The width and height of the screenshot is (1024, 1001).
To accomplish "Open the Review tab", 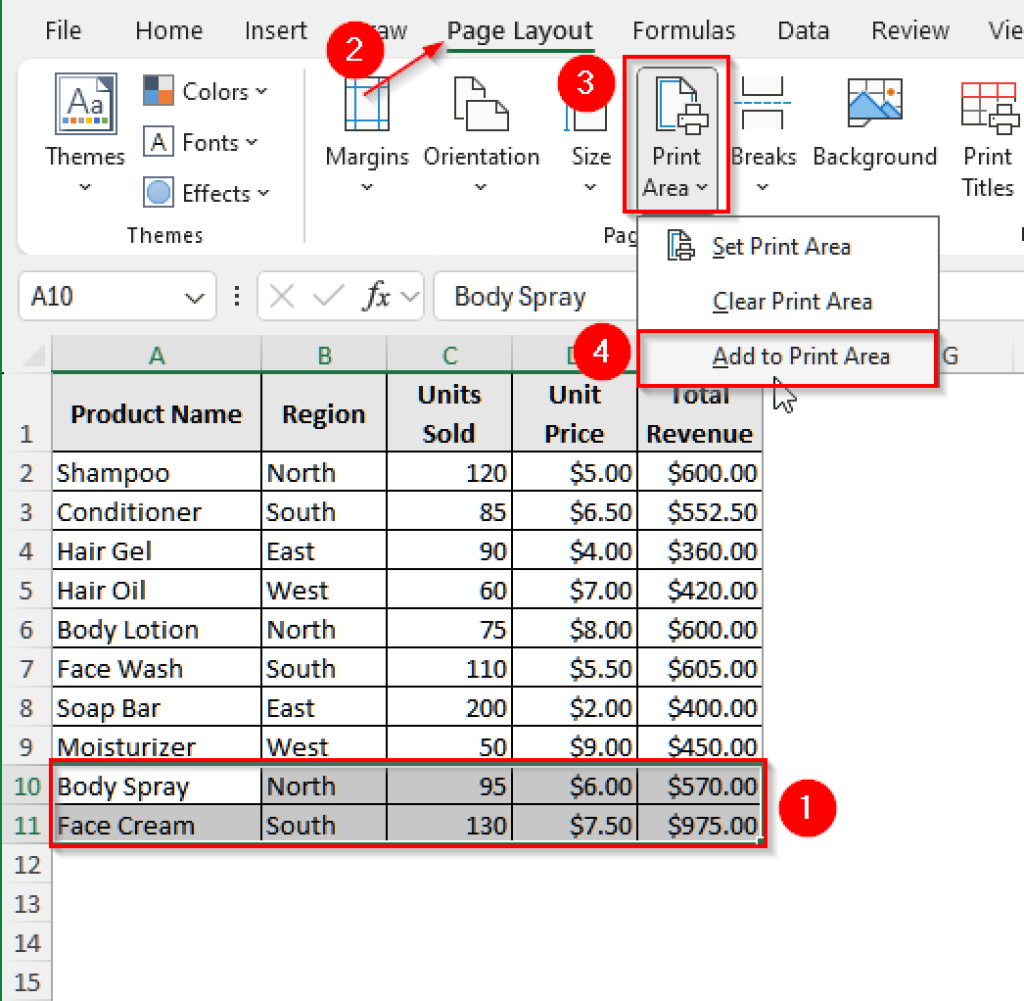I will click(x=910, y=30).
